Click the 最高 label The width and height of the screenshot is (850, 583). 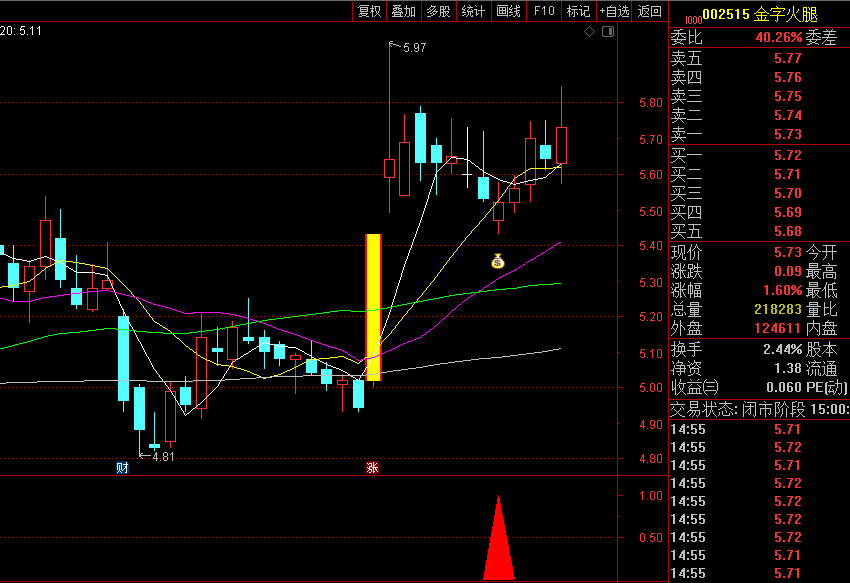(821, 271)
